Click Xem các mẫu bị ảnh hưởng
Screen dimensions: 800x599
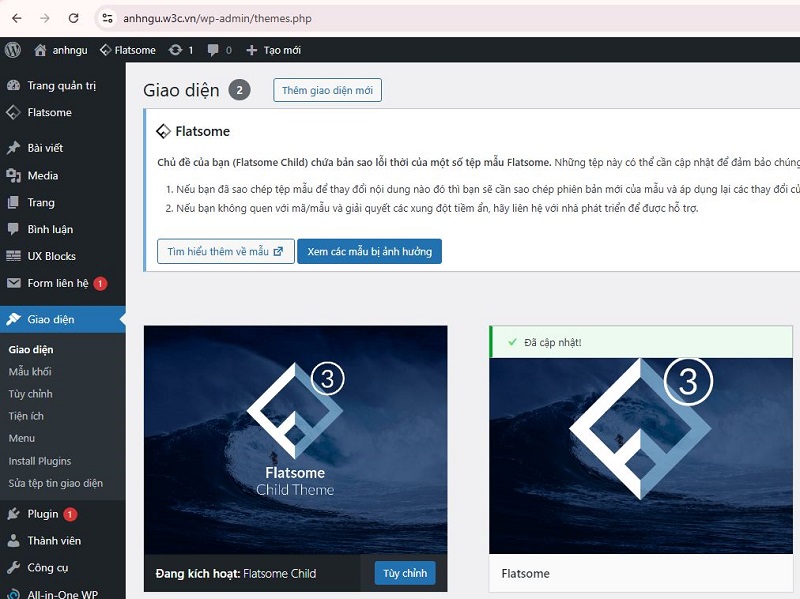click(369, 252)
